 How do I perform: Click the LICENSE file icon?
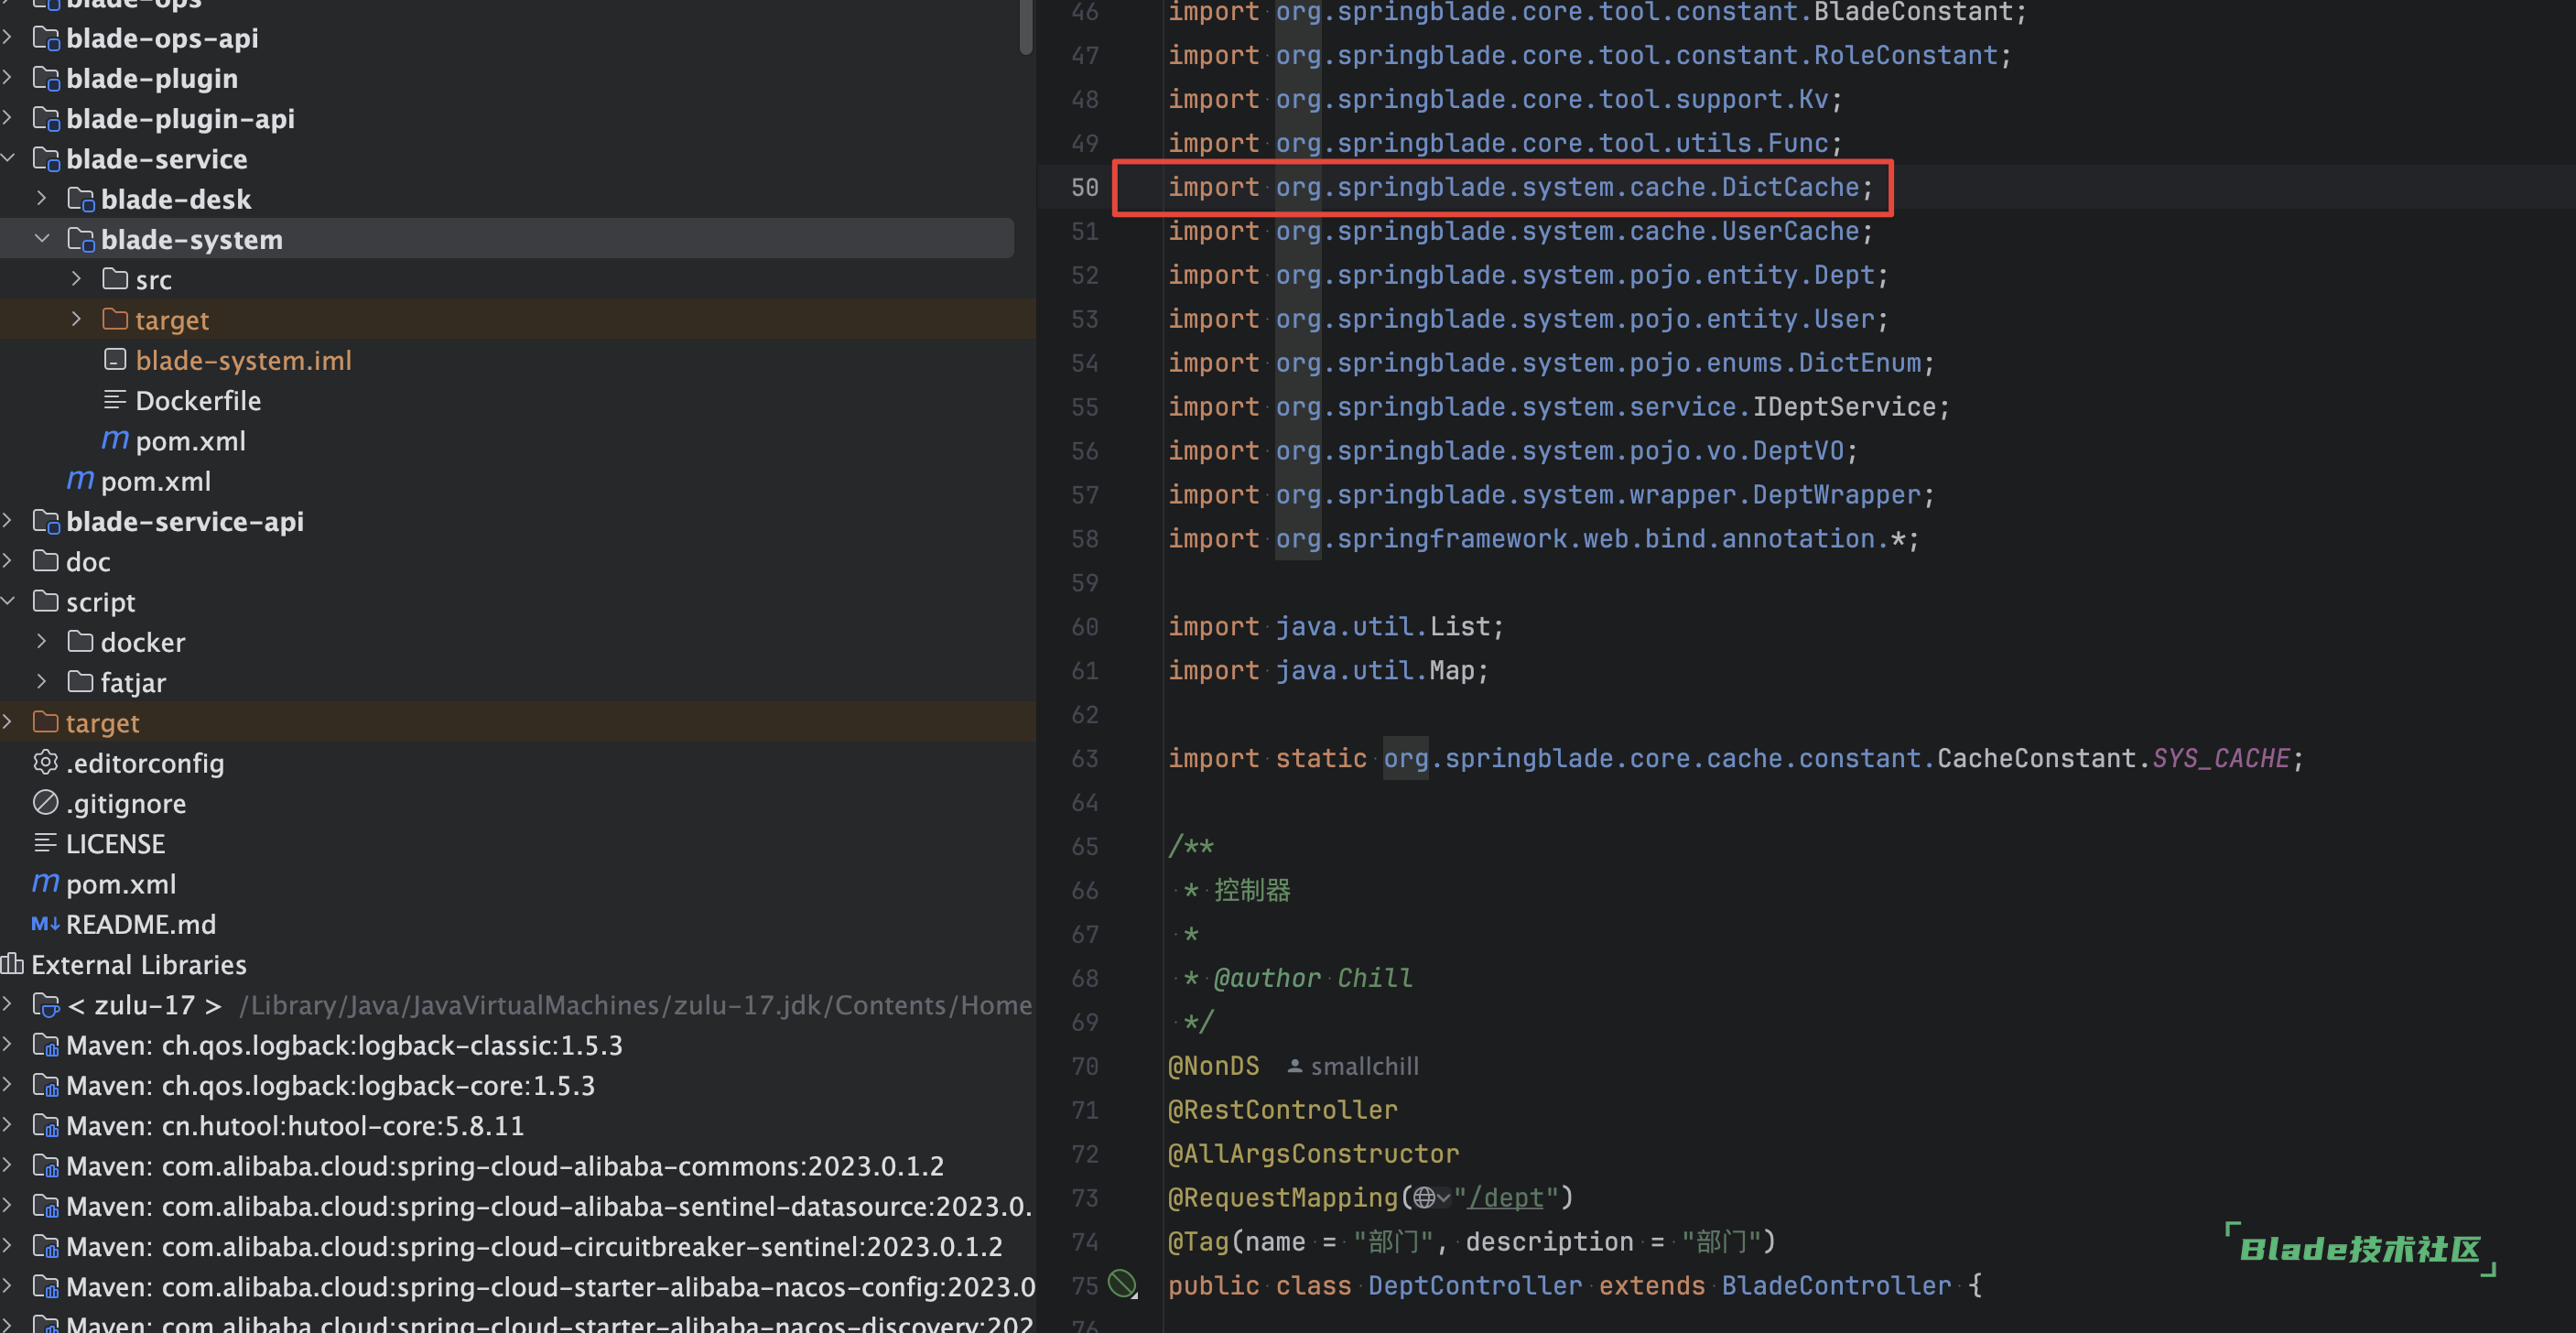click(45, 844)
